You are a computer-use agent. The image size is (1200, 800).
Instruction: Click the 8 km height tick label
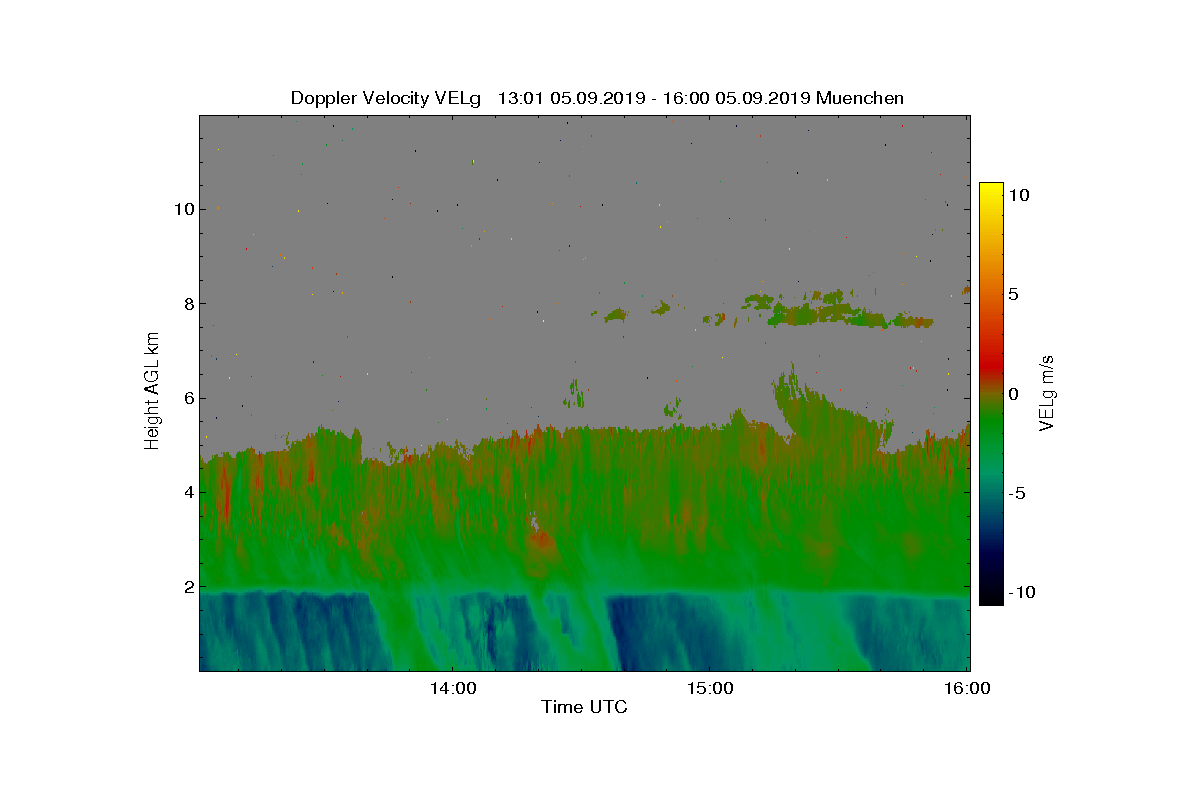(x=188, y=304)
